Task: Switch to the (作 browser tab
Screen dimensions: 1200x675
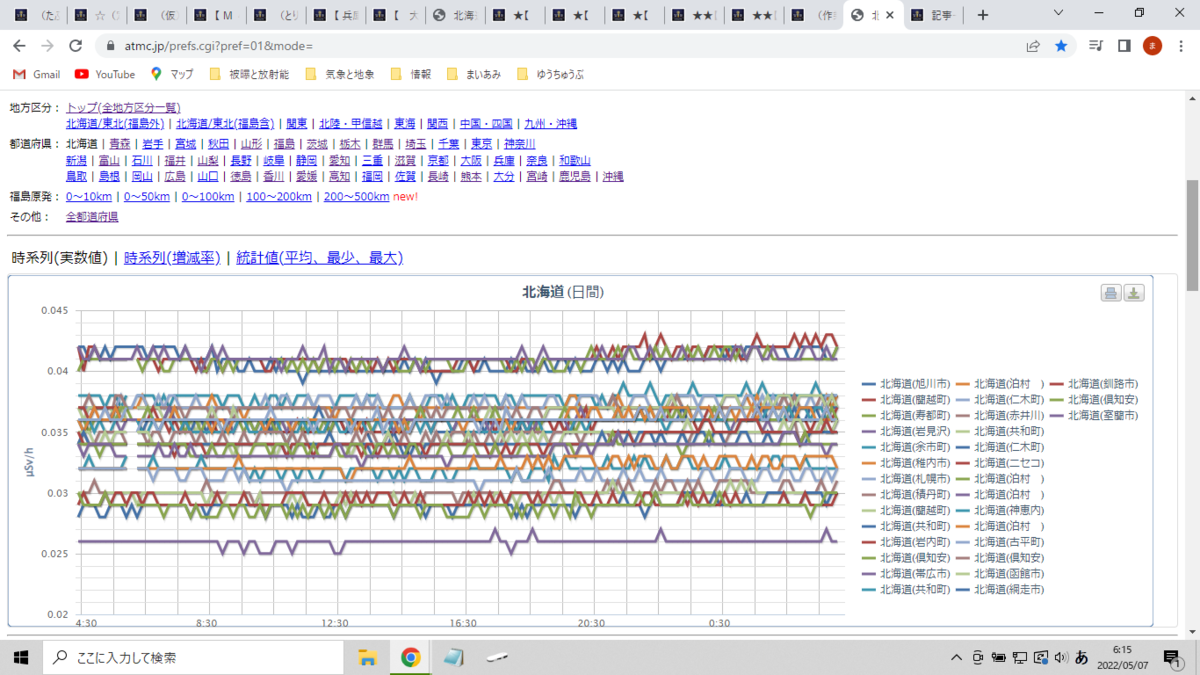Action: coord(812,16)
